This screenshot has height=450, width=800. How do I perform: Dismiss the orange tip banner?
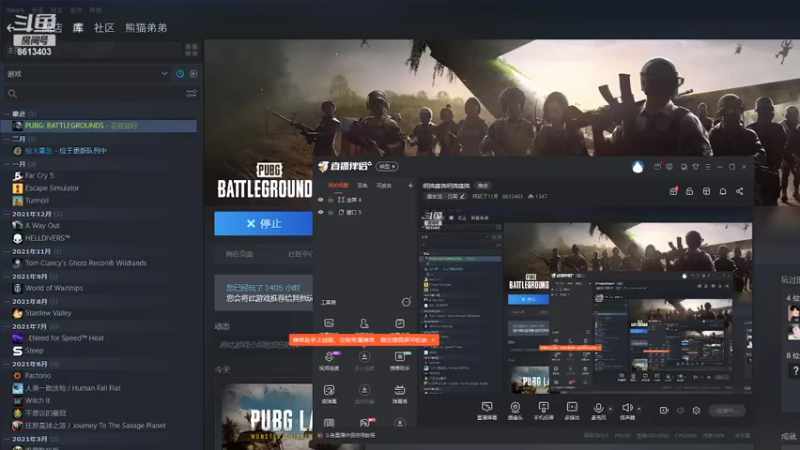pyautogui.click(x=433, y=340)
